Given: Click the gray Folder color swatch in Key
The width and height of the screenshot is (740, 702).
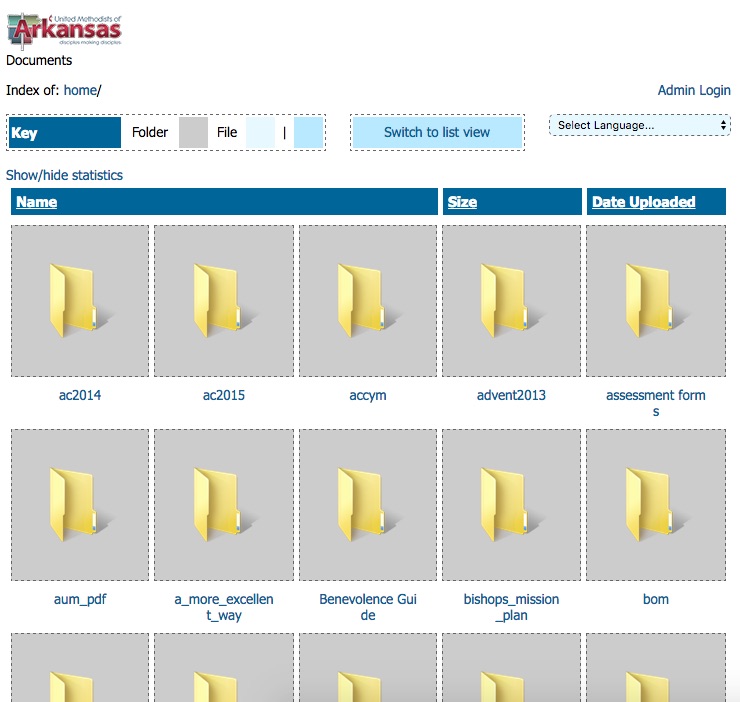Looking at the screenshot, I should click(x=193, y=132).
